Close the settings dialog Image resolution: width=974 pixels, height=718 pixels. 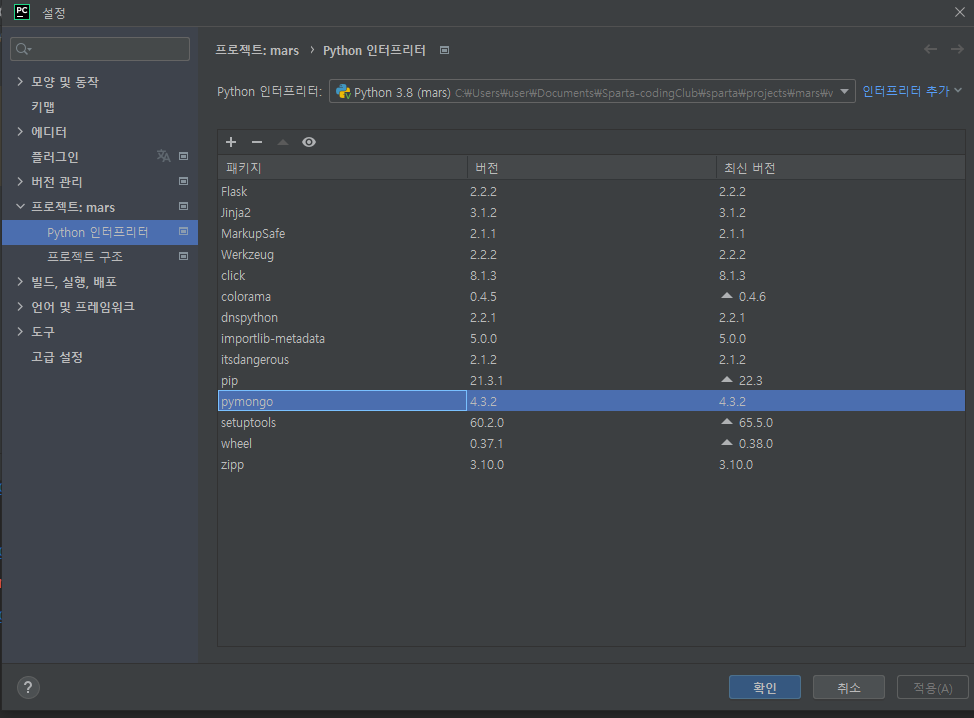[x=960, y=12]
